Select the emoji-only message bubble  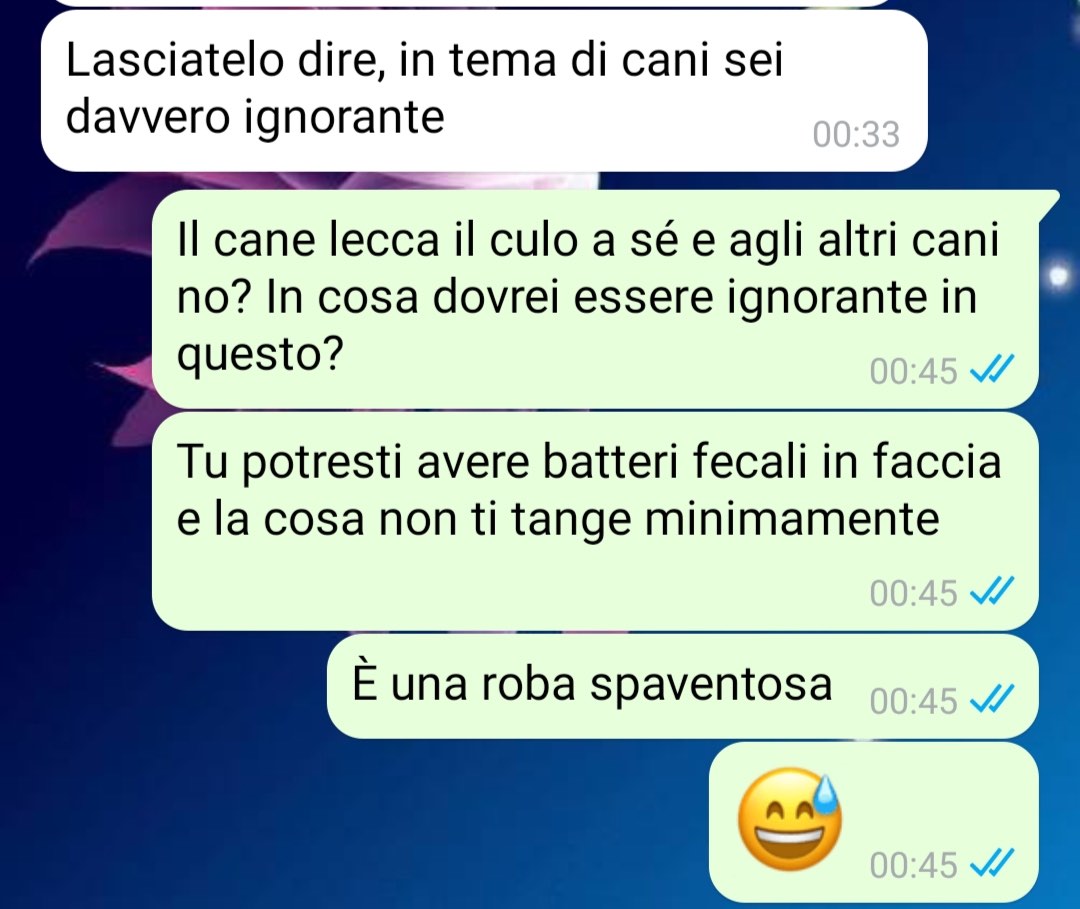point(873,822)
